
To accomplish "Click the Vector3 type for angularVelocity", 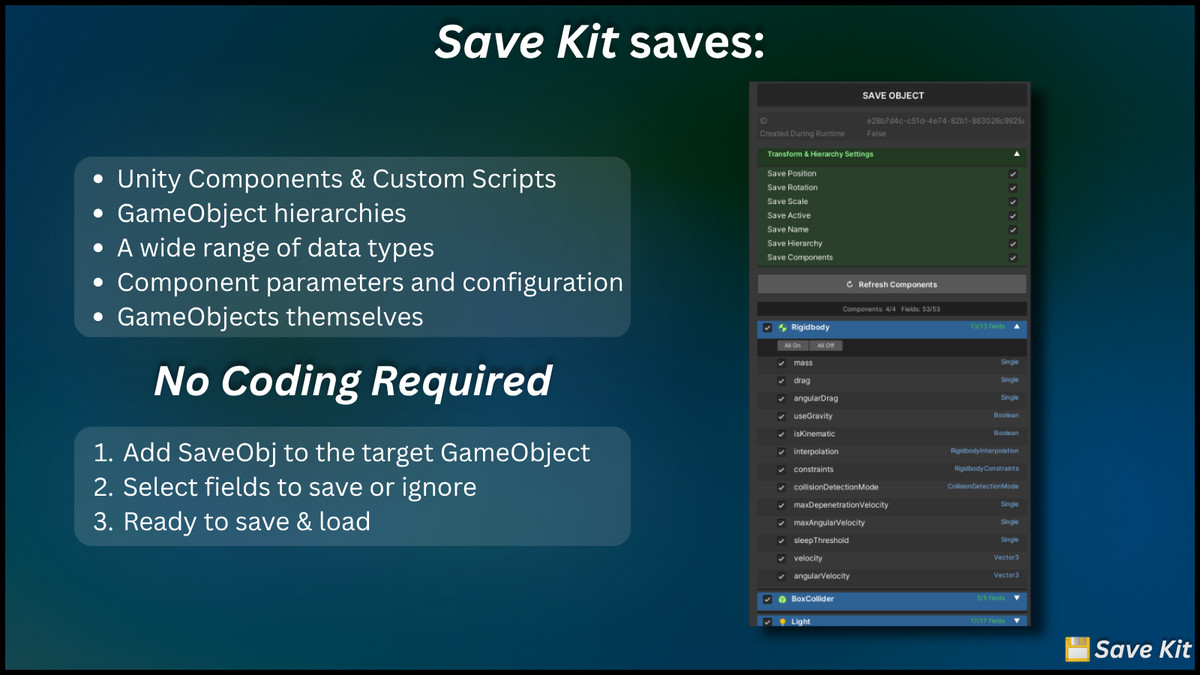I will tap(1006, 575).
